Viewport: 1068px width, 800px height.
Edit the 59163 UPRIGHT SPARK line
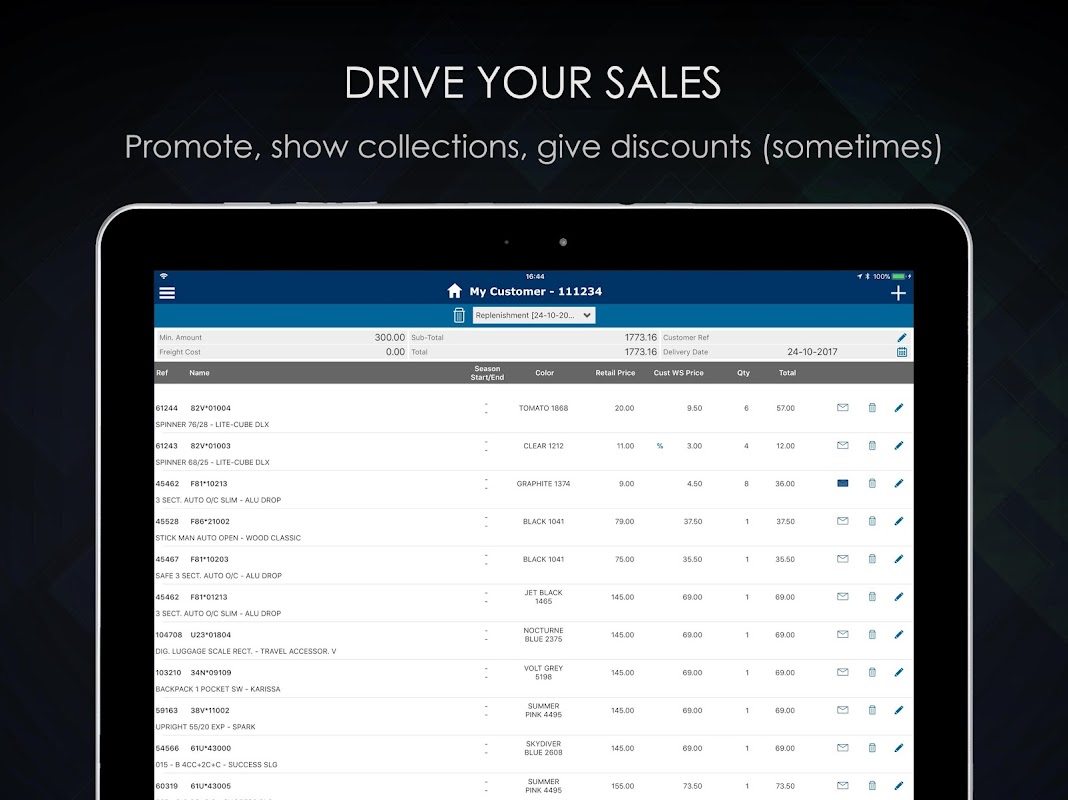tap(898, 709)
